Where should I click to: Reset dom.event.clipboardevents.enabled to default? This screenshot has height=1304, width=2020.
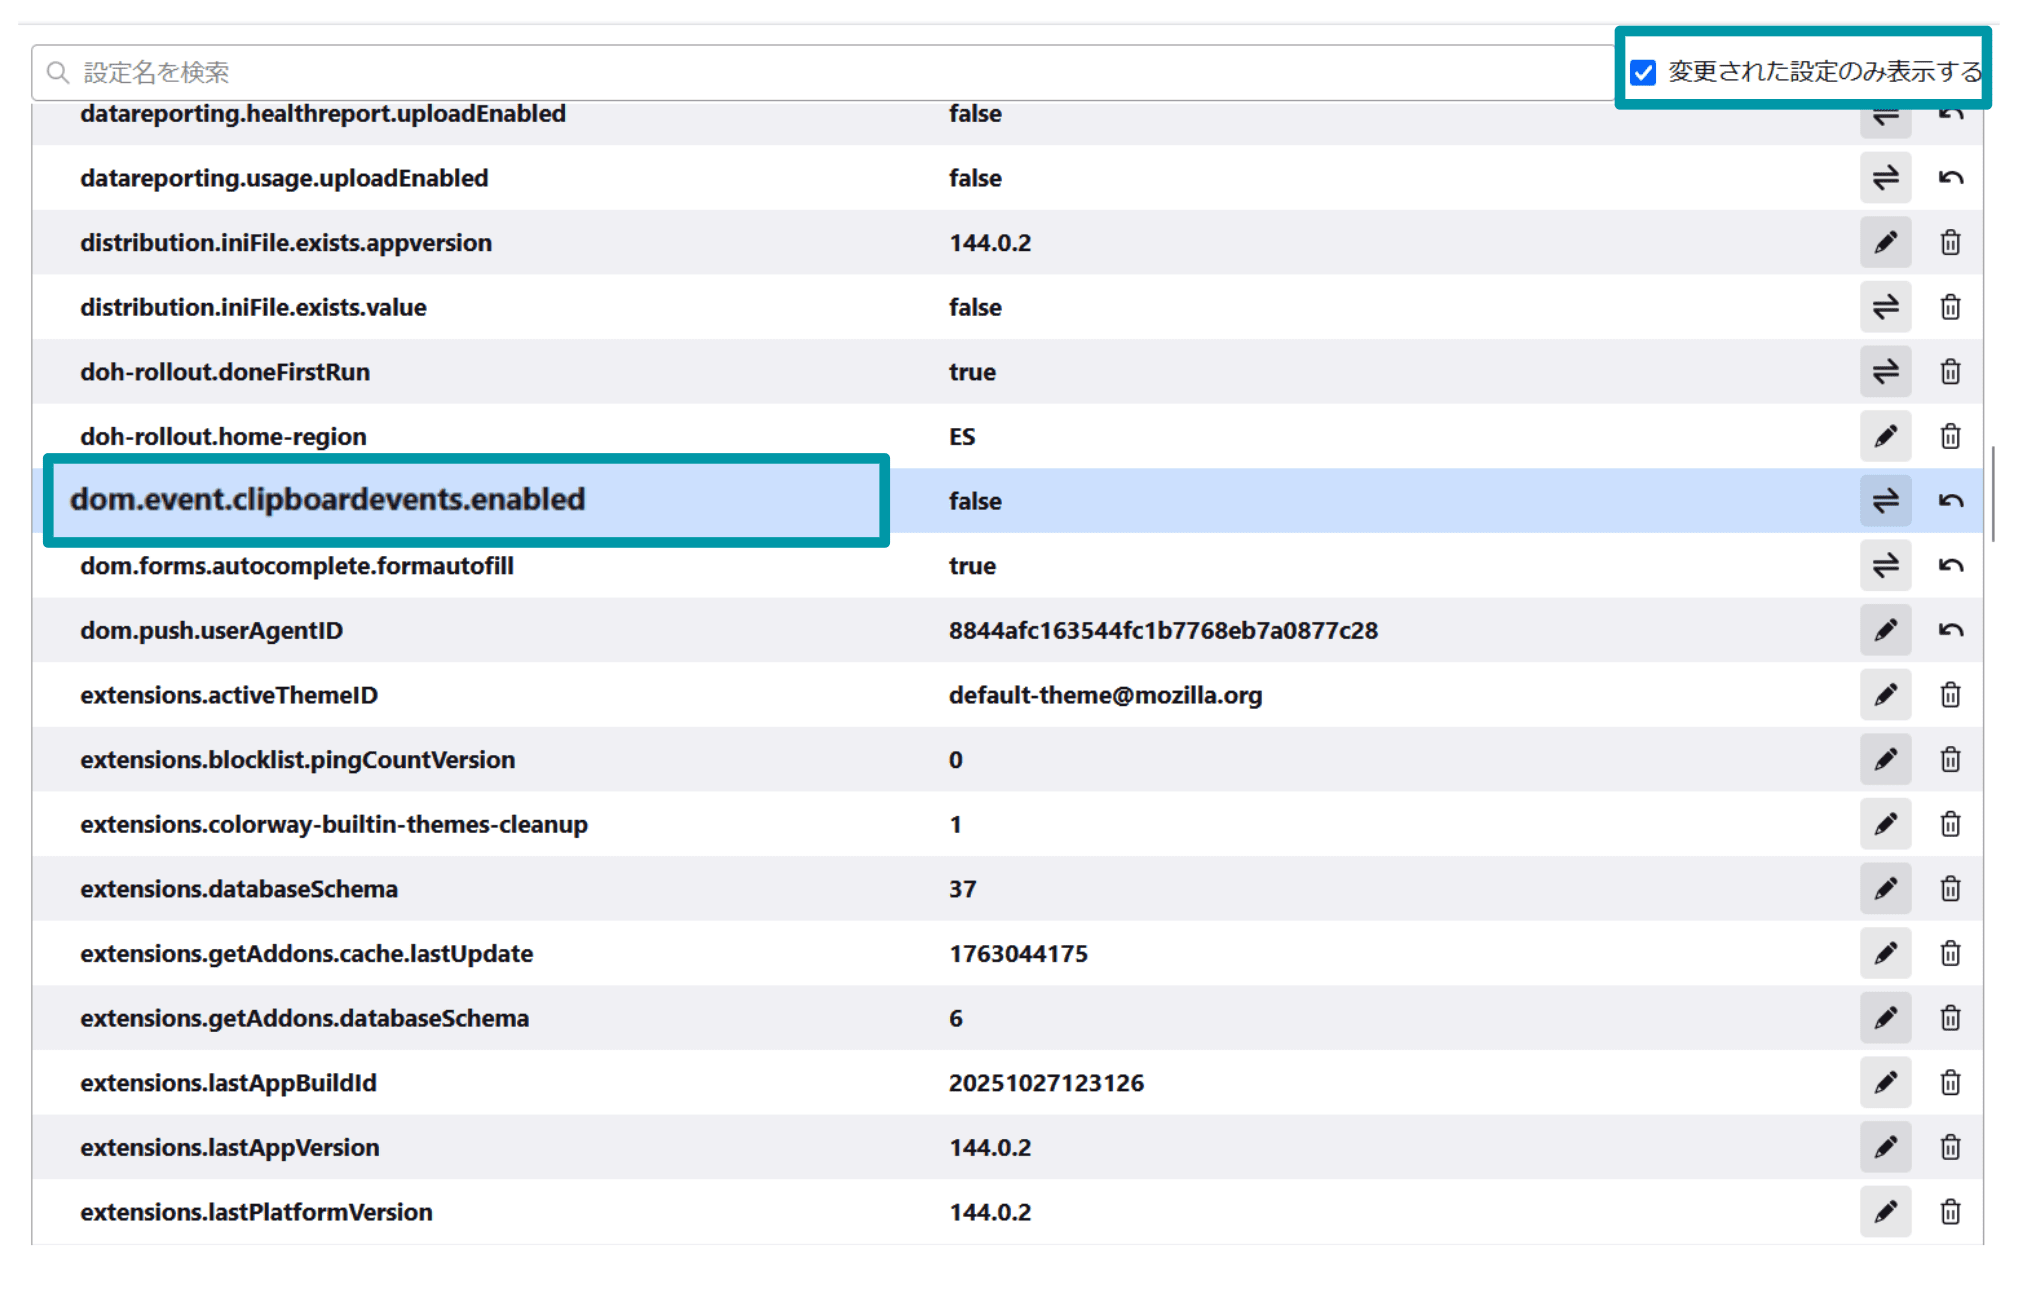[x=1950, y=500]
